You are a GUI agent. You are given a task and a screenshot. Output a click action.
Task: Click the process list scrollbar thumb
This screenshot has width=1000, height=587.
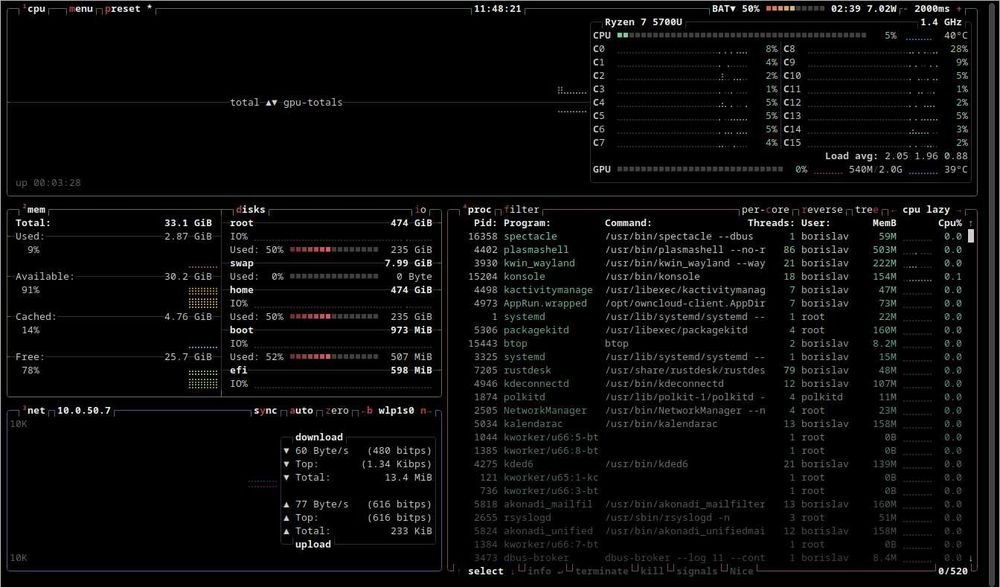pyautogui.click(x=971, y=236)
